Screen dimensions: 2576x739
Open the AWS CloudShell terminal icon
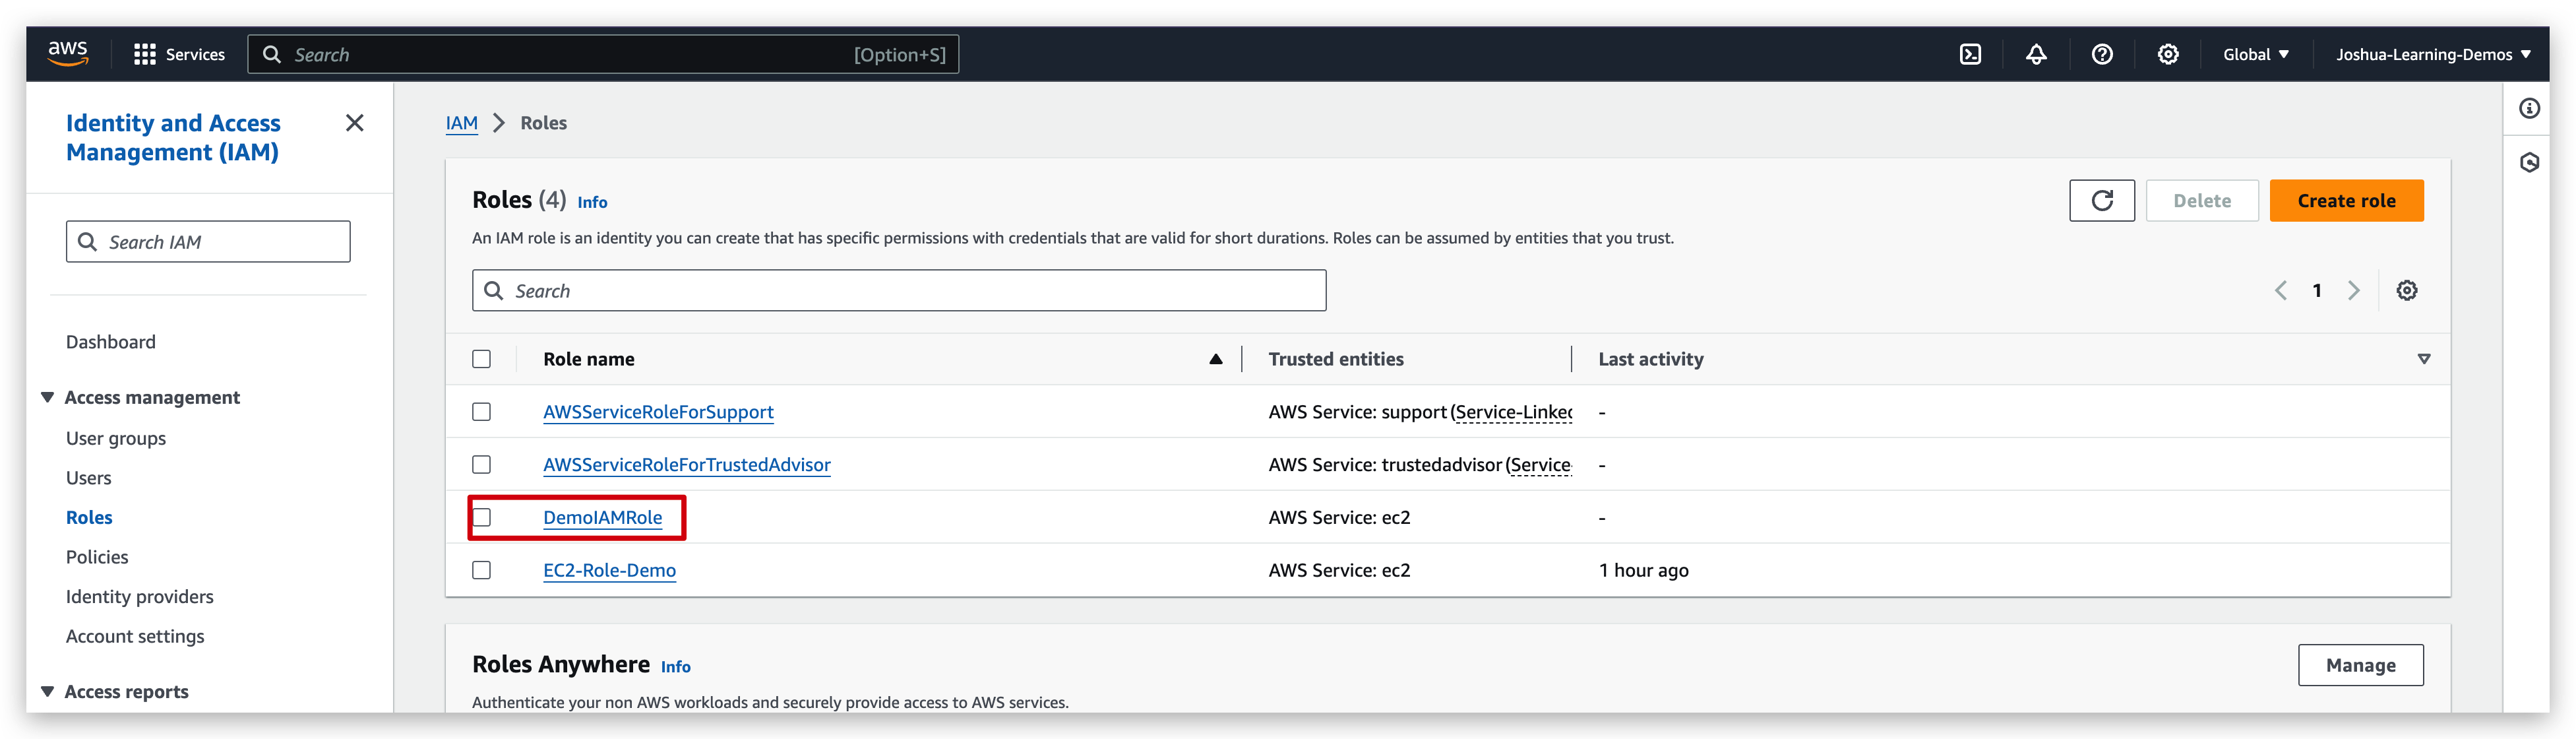click(1970, 55)
